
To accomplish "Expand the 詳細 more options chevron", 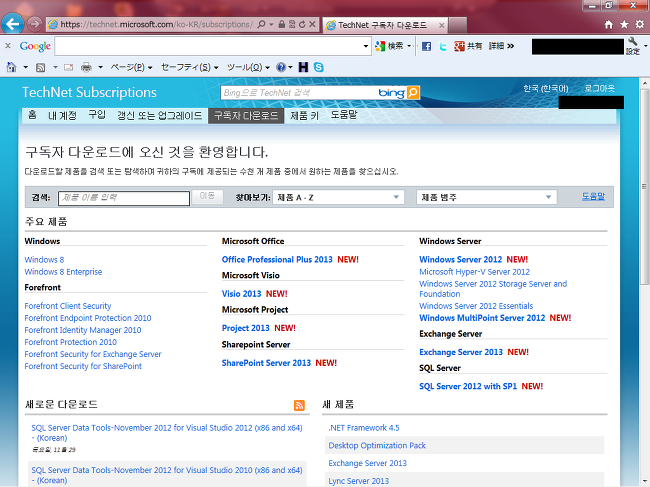I will [510, 46].
